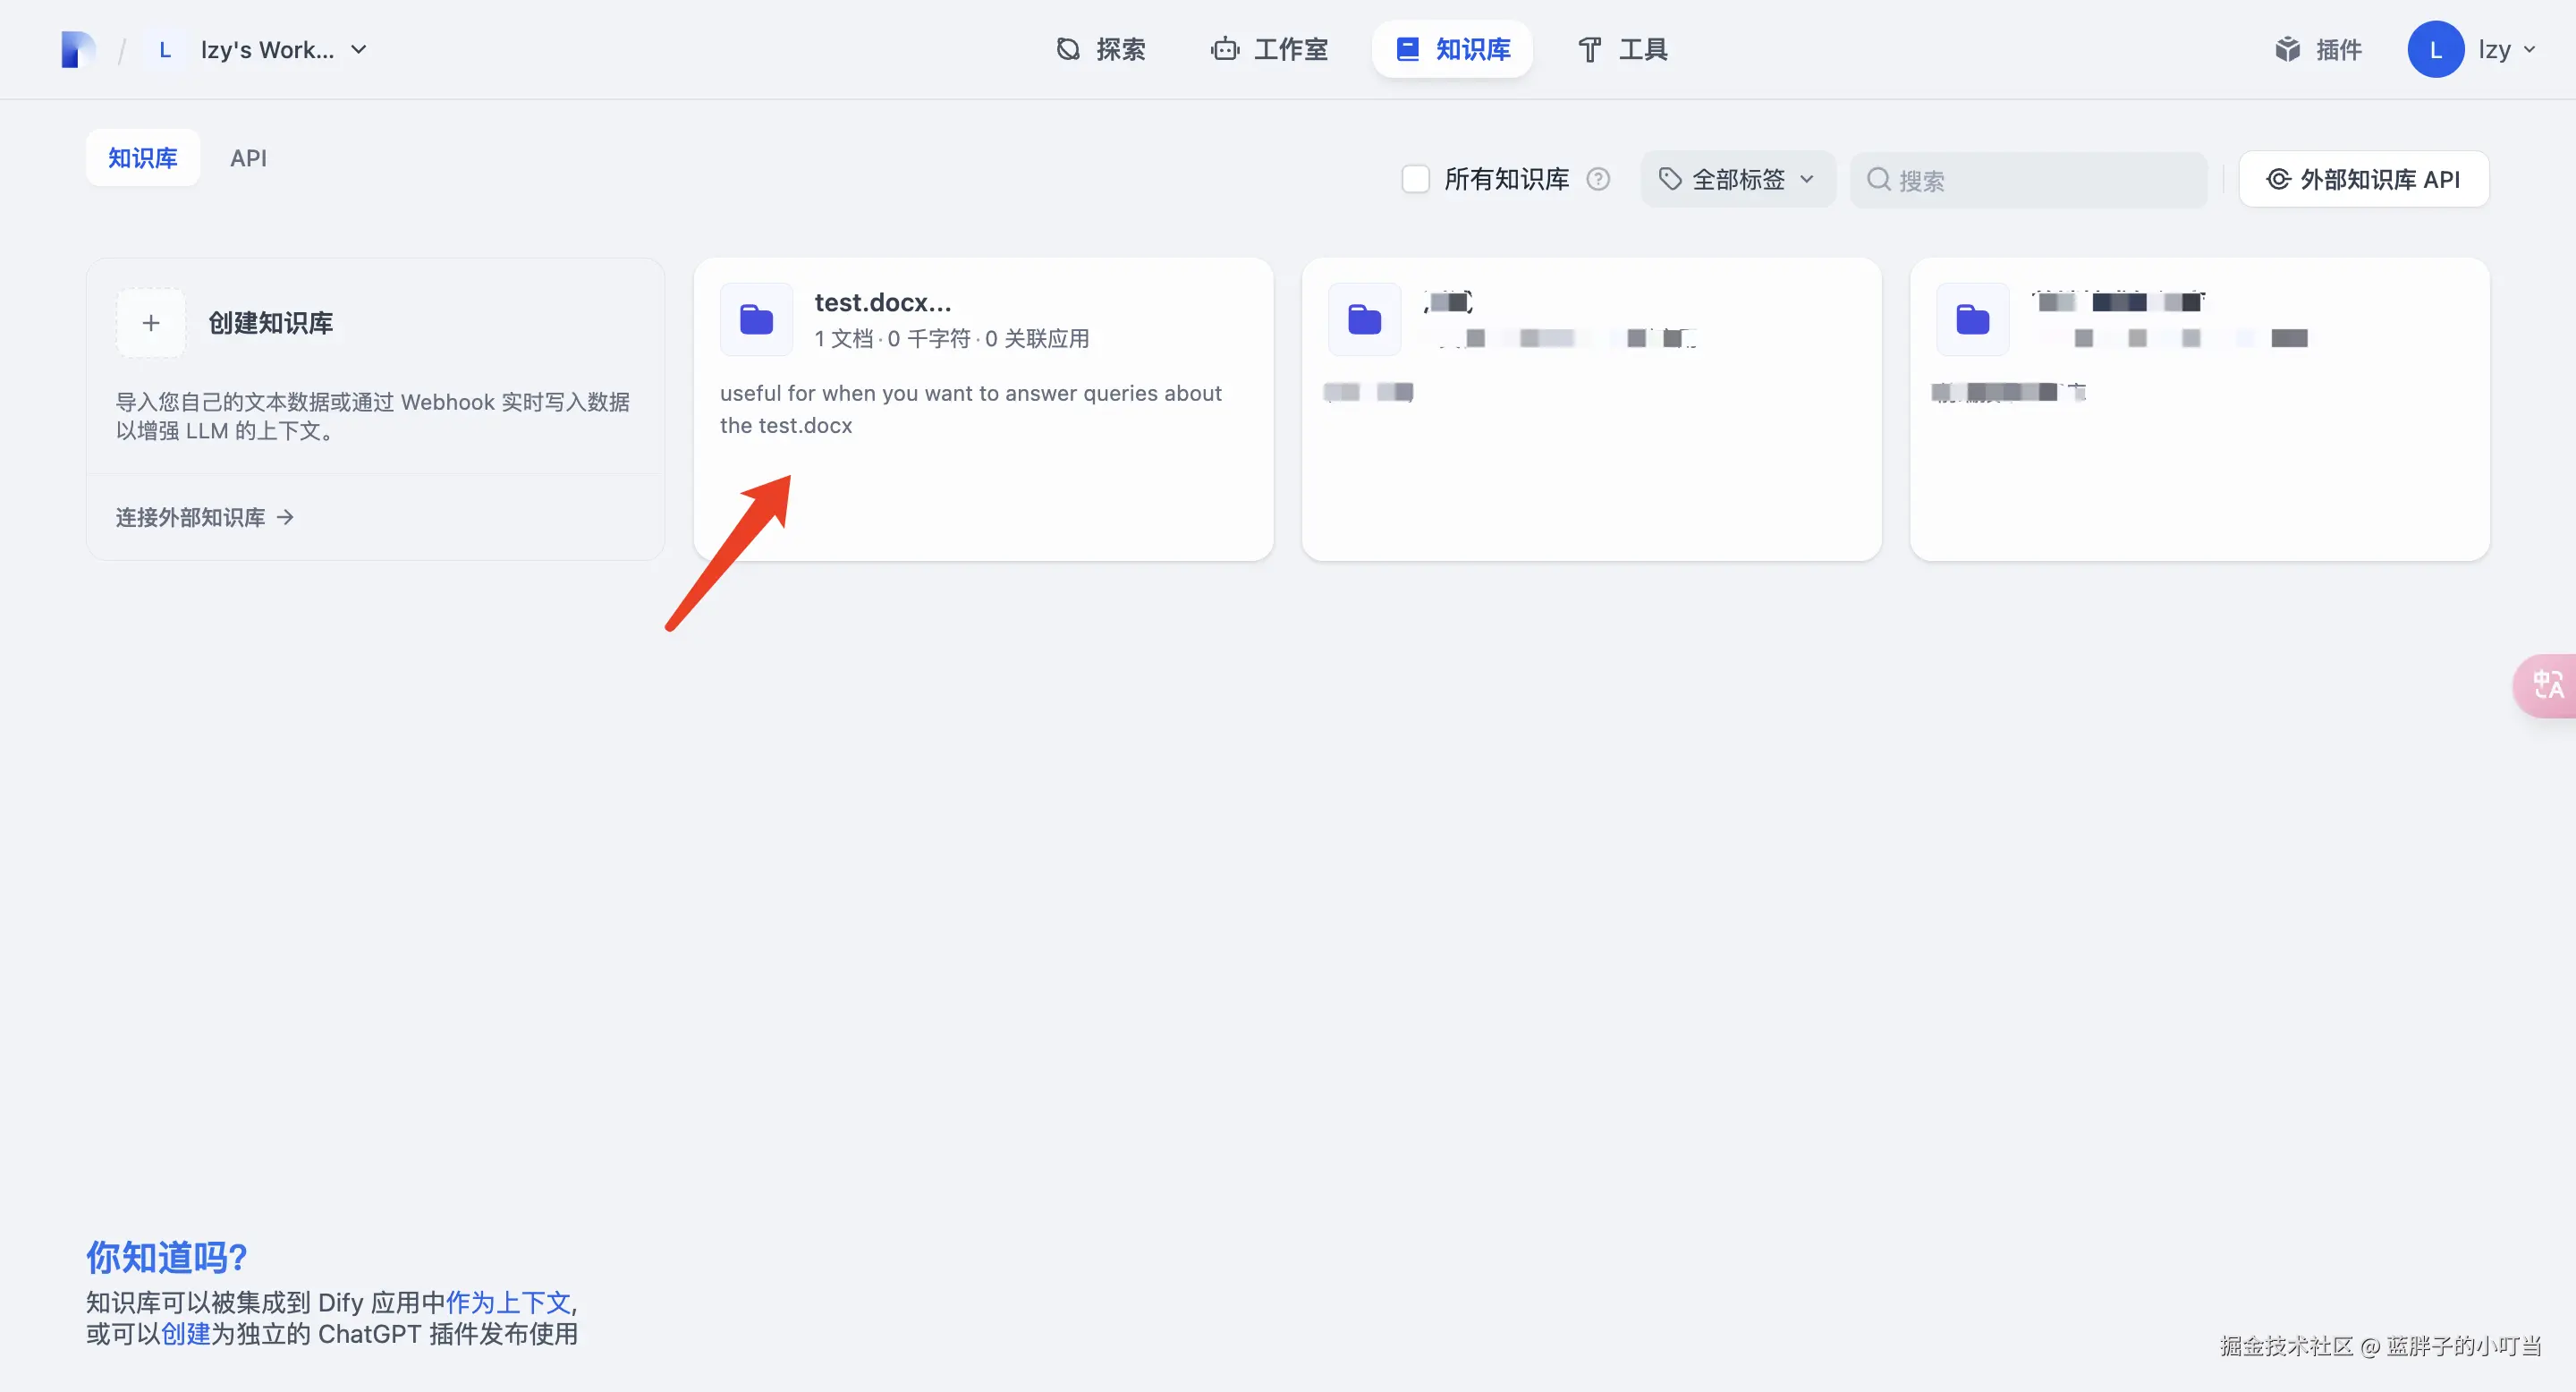Open the 工作室 studio tab
The height and width of the screenshot is (1392, 2576).
(1269, 49)
